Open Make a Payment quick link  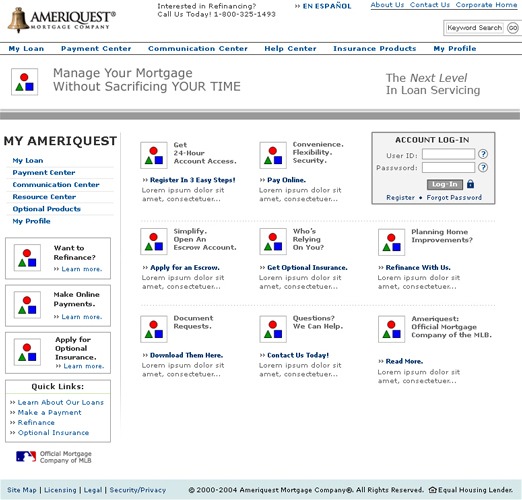click(49, 412)
